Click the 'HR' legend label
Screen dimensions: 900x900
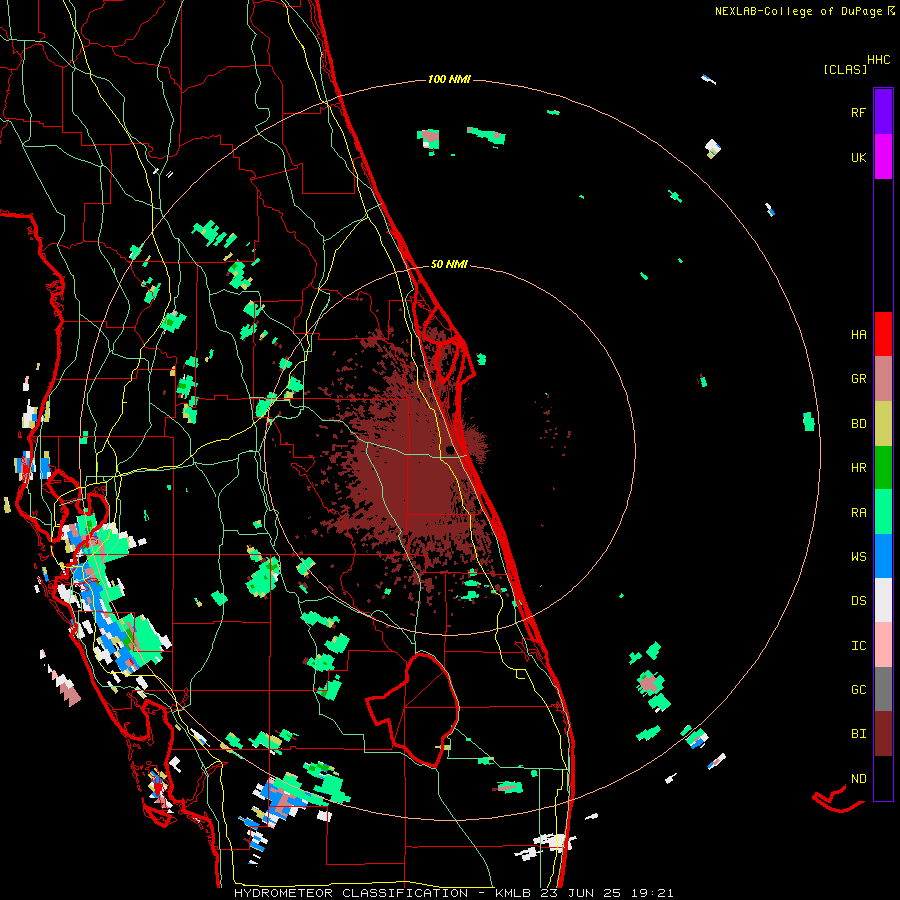click(858, 468)
